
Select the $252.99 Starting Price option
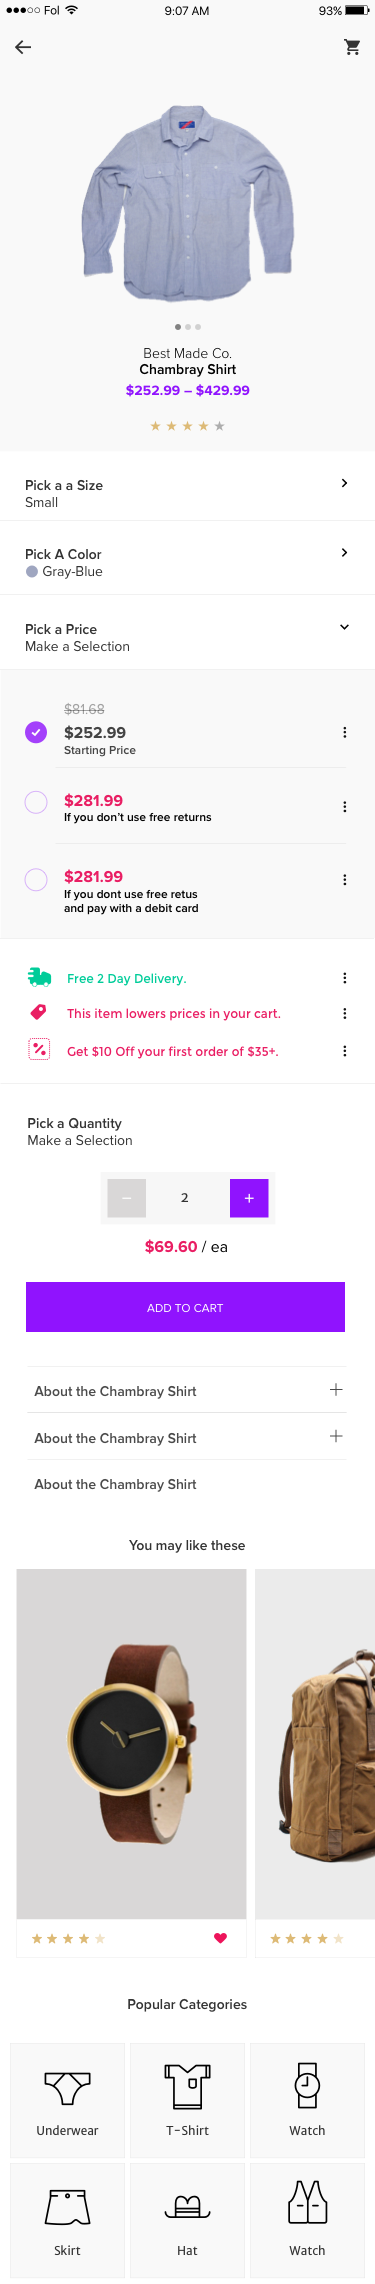point(36,732)
